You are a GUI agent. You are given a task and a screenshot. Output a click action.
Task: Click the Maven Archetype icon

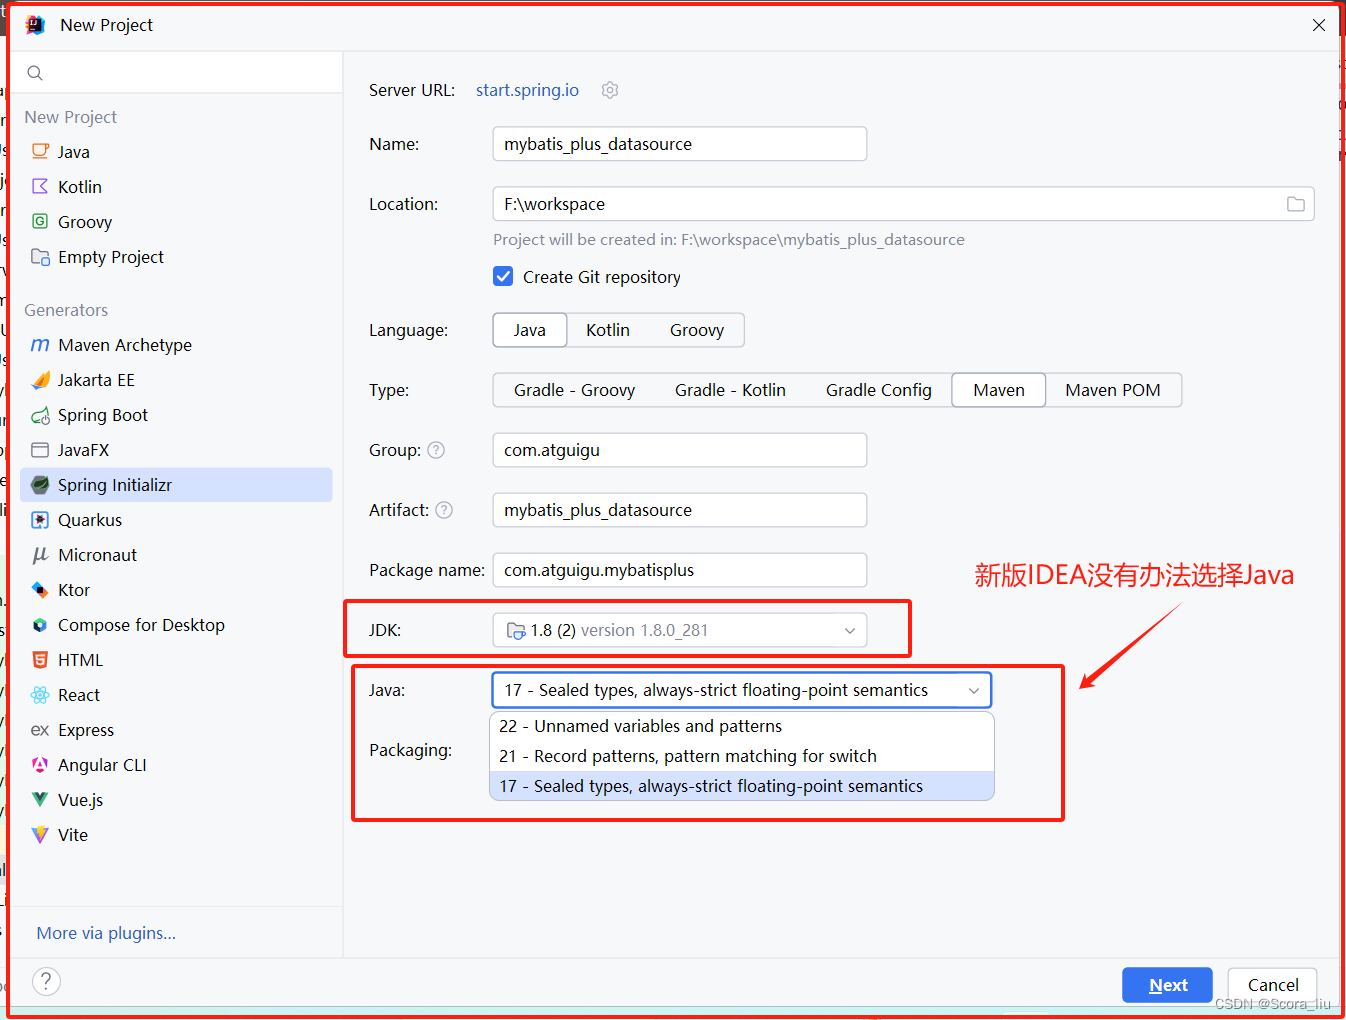coord(40,345)
